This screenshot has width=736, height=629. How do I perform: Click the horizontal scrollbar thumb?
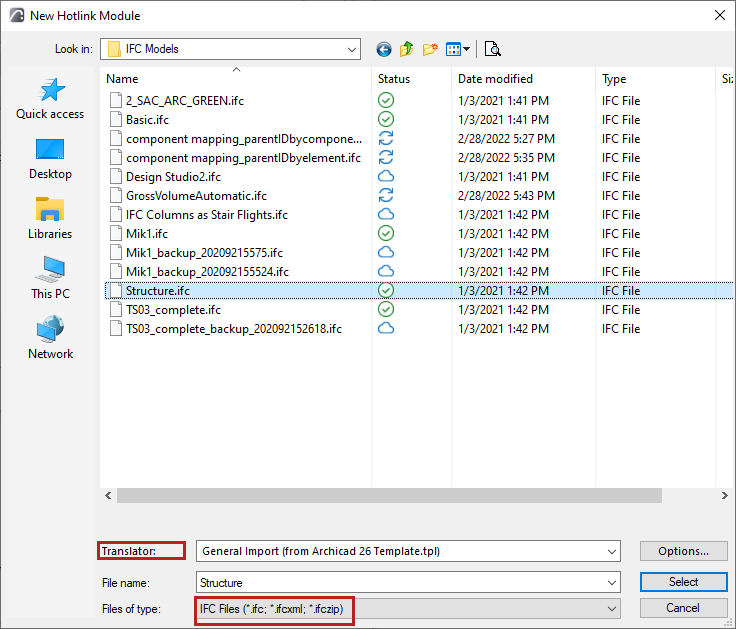point(389,496)
